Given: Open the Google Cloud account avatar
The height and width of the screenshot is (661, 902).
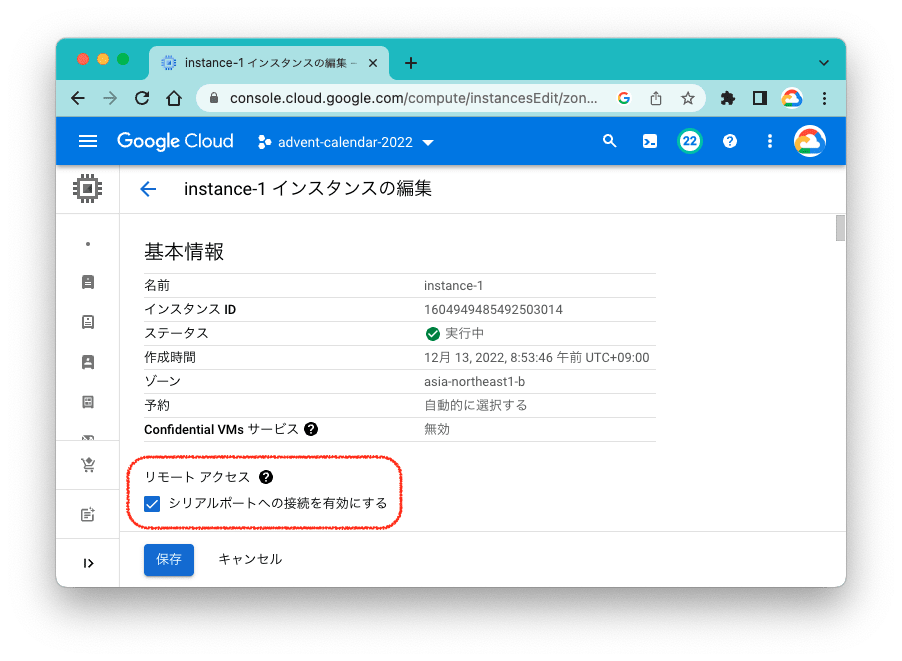Looking at the screenshot, I should pos(809,141).
